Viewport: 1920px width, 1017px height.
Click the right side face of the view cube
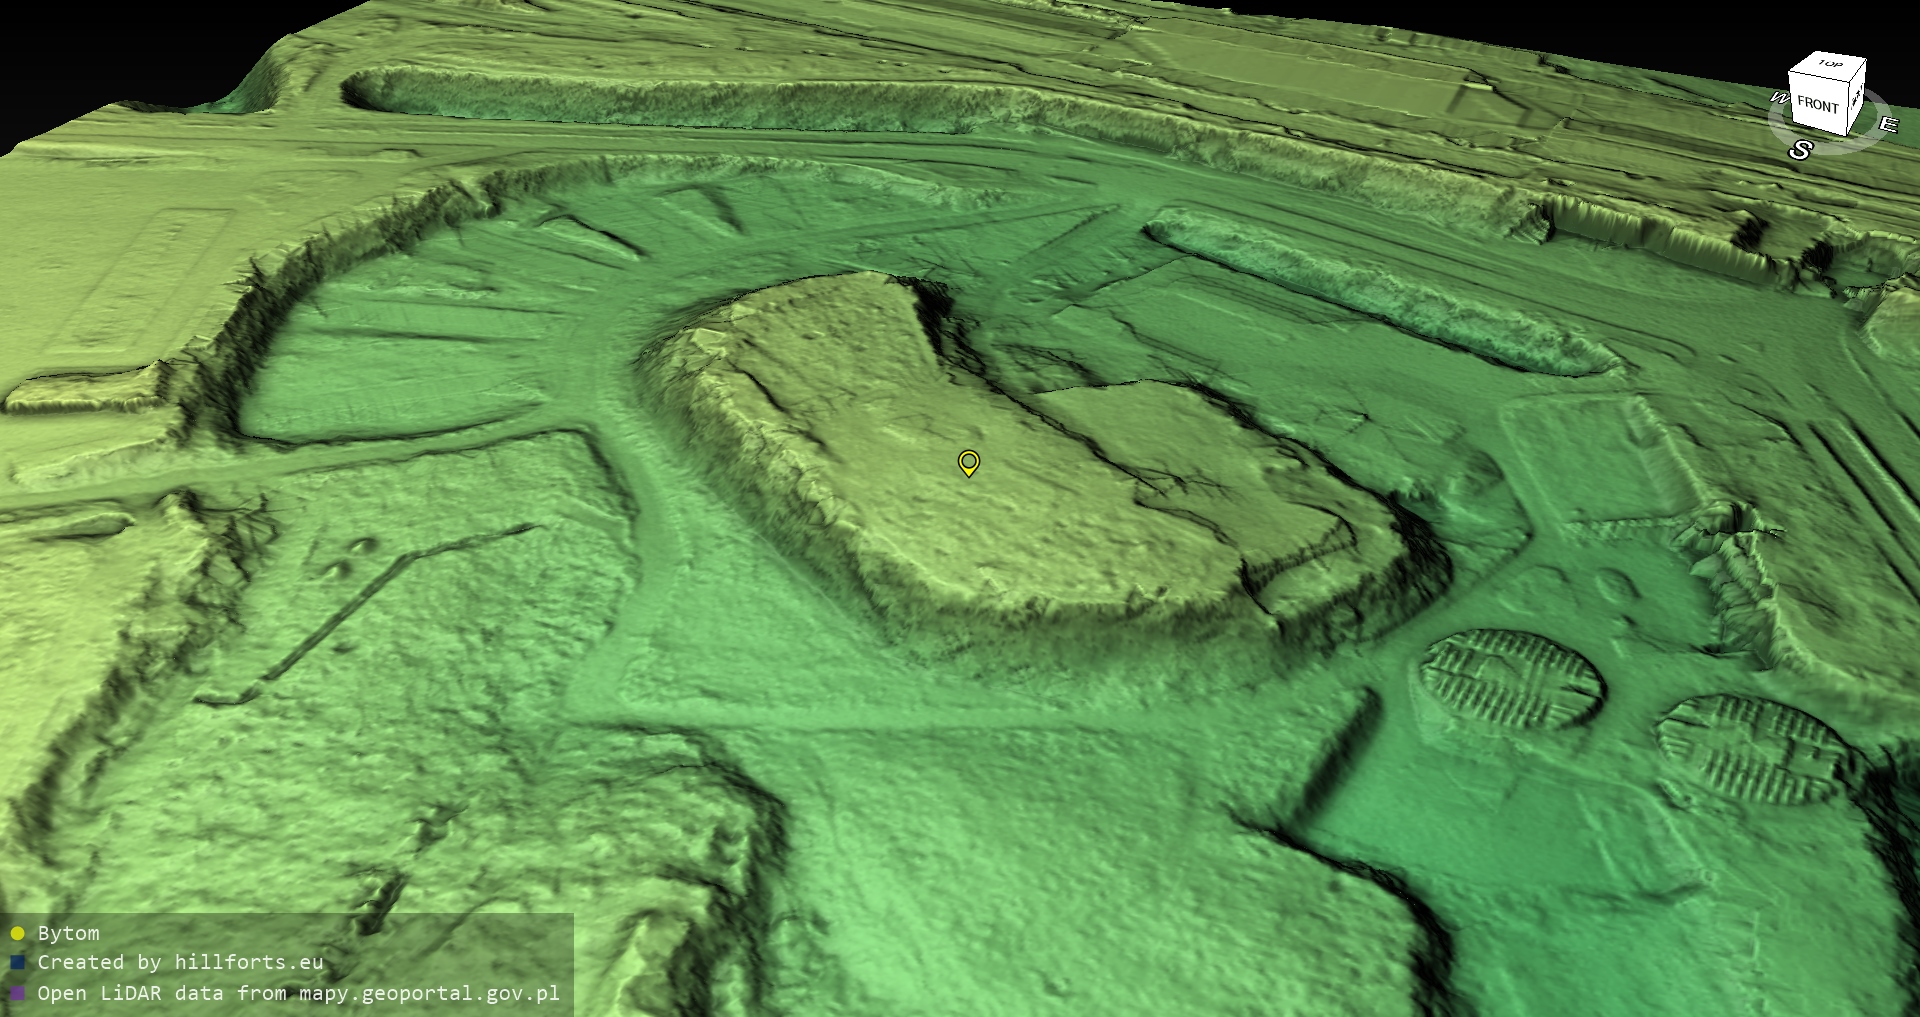[1856, 96]
